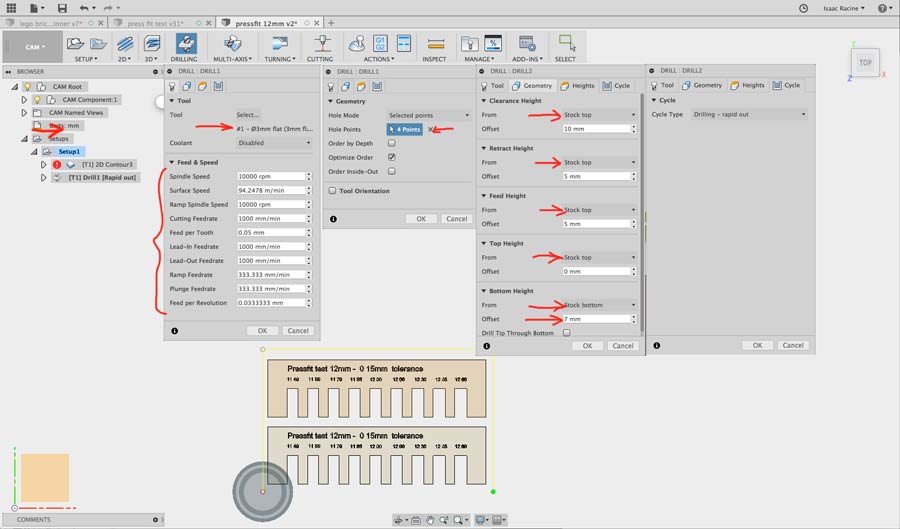Enable the Order by Depth checkbox
The width and height of the screenshot is (900, 529).
pos(391,143)
